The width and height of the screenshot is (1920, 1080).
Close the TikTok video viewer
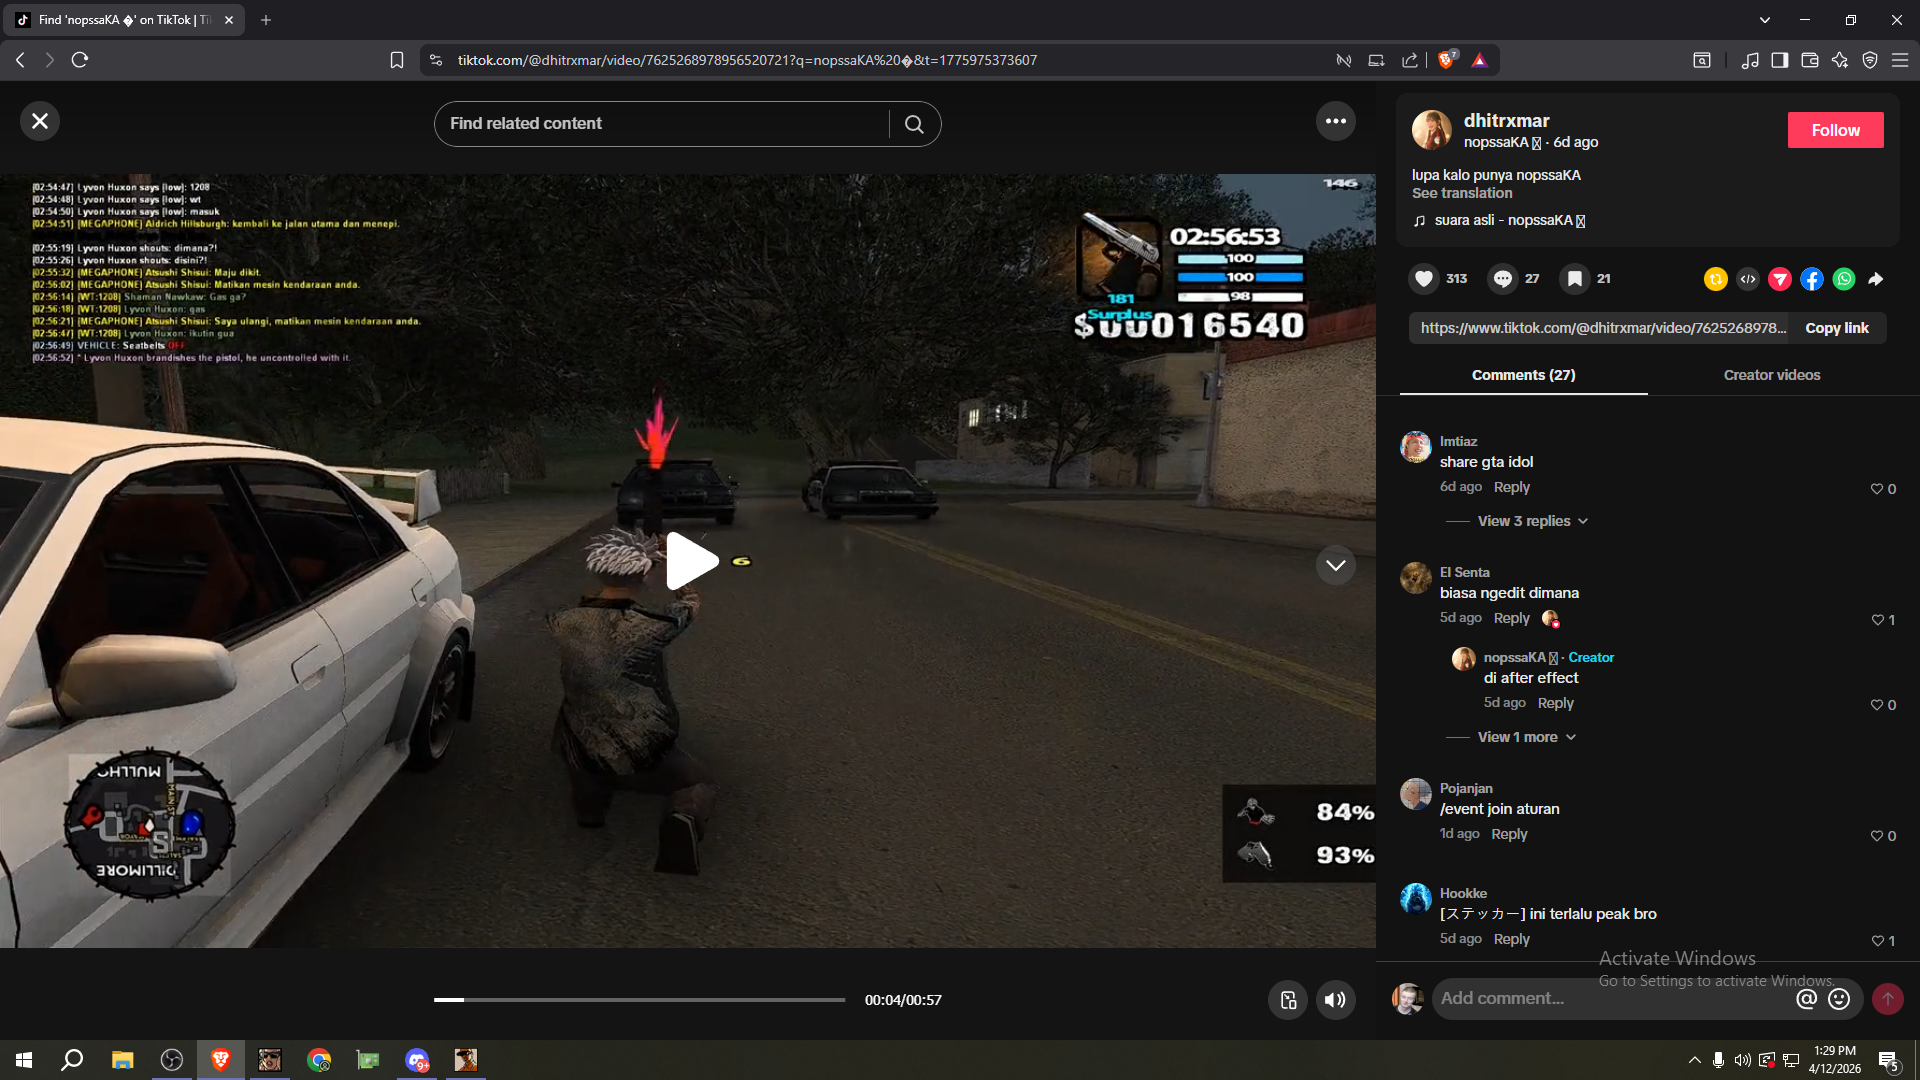tap(40, 121)
